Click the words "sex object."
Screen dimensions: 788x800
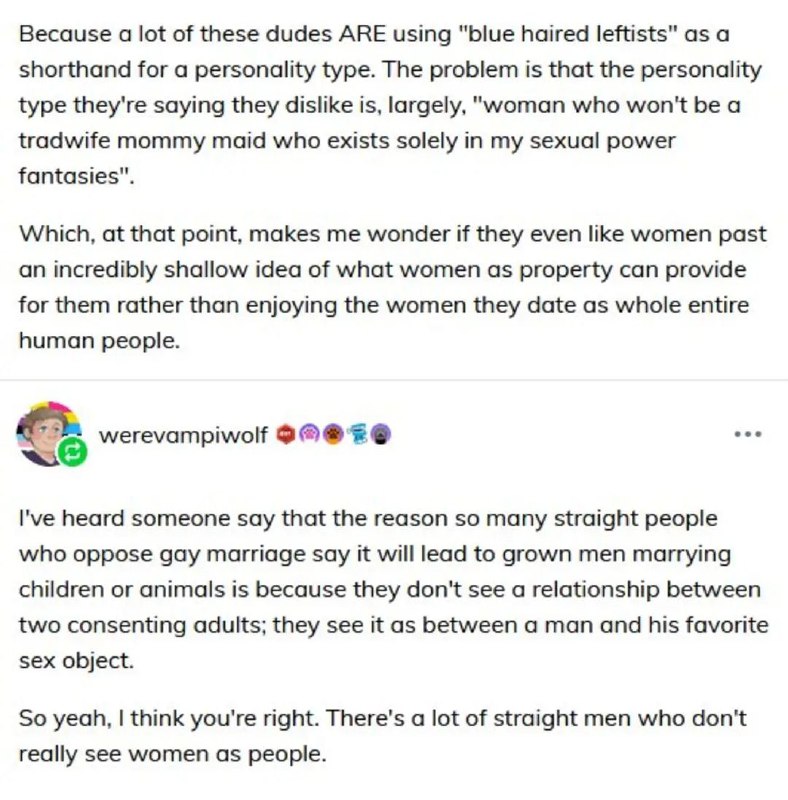76,661
